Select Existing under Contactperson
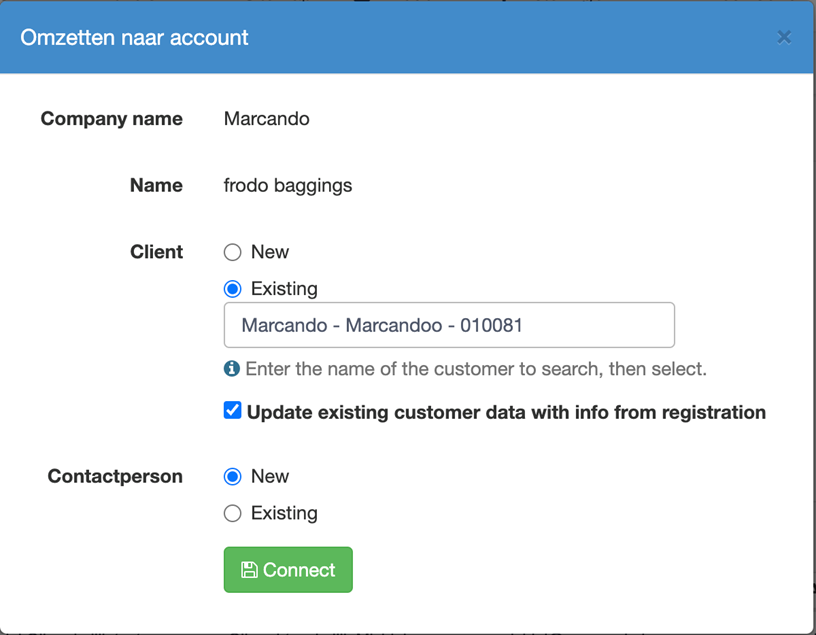Viewport: 816px width, 635px height. pos(233,514)
